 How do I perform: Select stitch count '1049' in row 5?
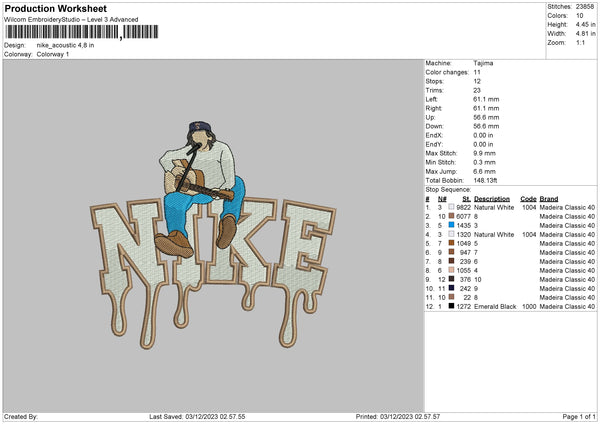463,243
